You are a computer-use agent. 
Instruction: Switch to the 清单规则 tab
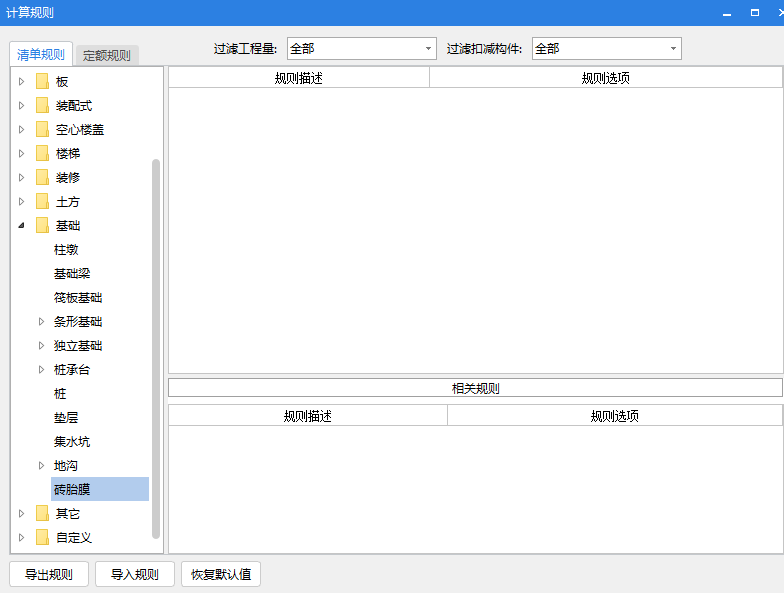coord(41,54)
